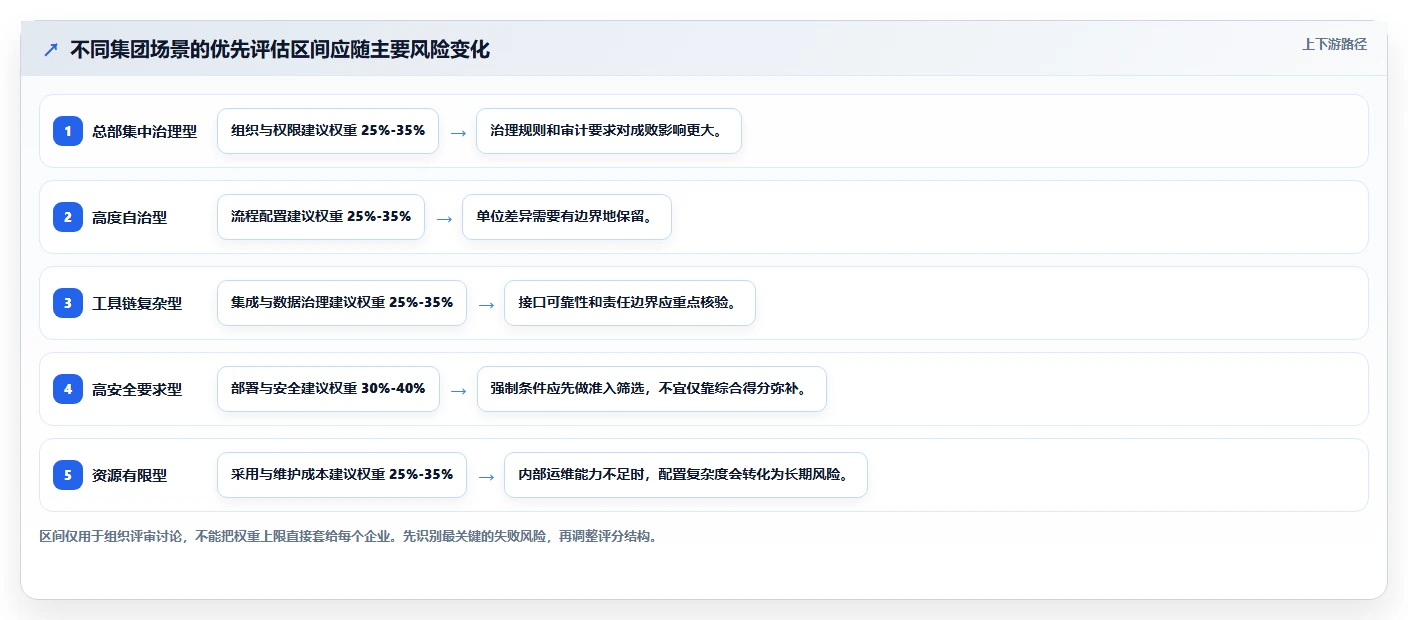Click the 内部运维能力不足时 box
The image size is (1408, 620).
click(x=686, y=475)
